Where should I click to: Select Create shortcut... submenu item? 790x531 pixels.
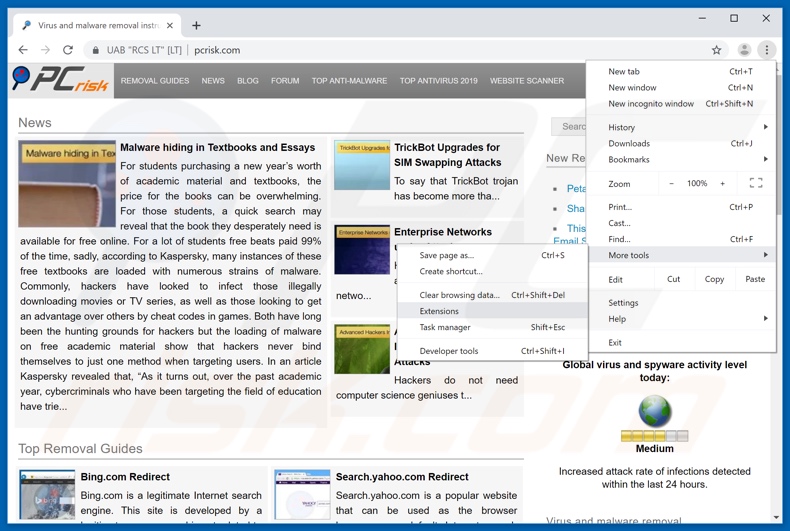point(492,272)
